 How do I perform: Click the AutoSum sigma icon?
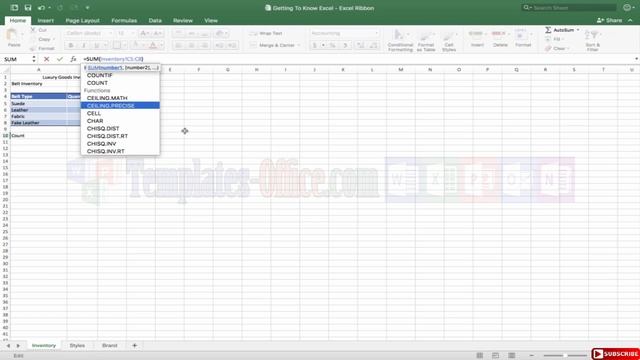click(548, 30)
